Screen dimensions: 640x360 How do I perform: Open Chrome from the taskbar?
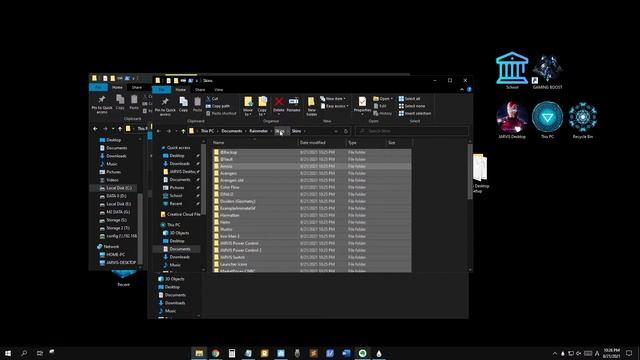pyautogui.click(x=216, y=353)
